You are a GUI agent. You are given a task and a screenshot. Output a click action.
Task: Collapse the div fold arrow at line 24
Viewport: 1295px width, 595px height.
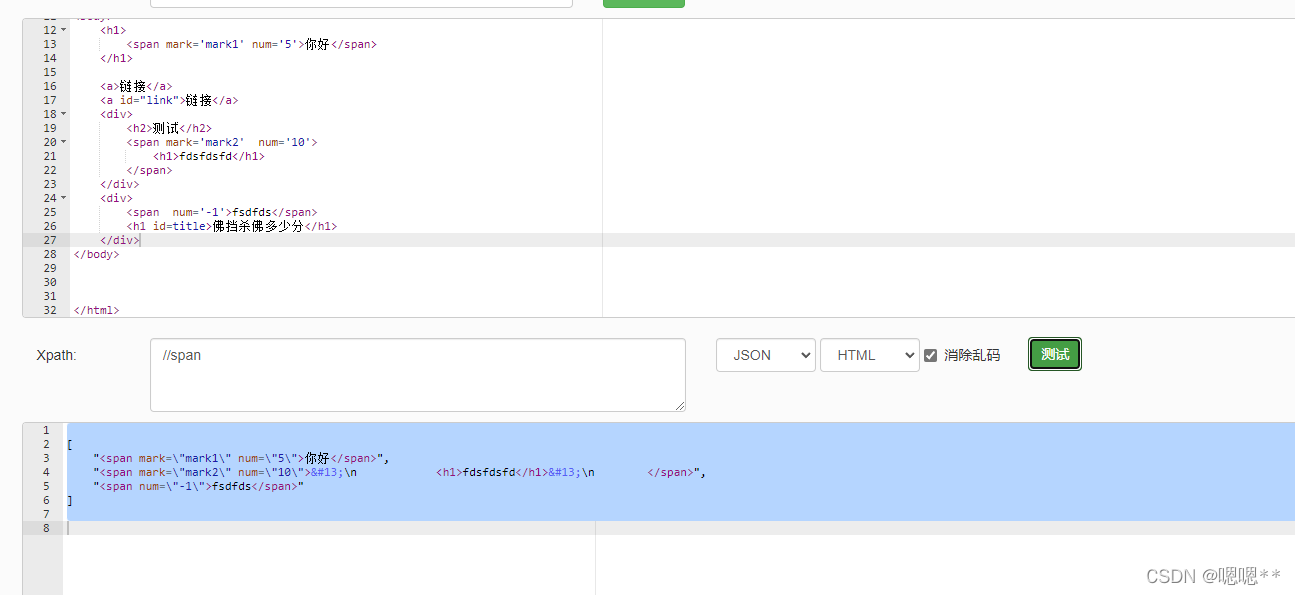point(64,198)
